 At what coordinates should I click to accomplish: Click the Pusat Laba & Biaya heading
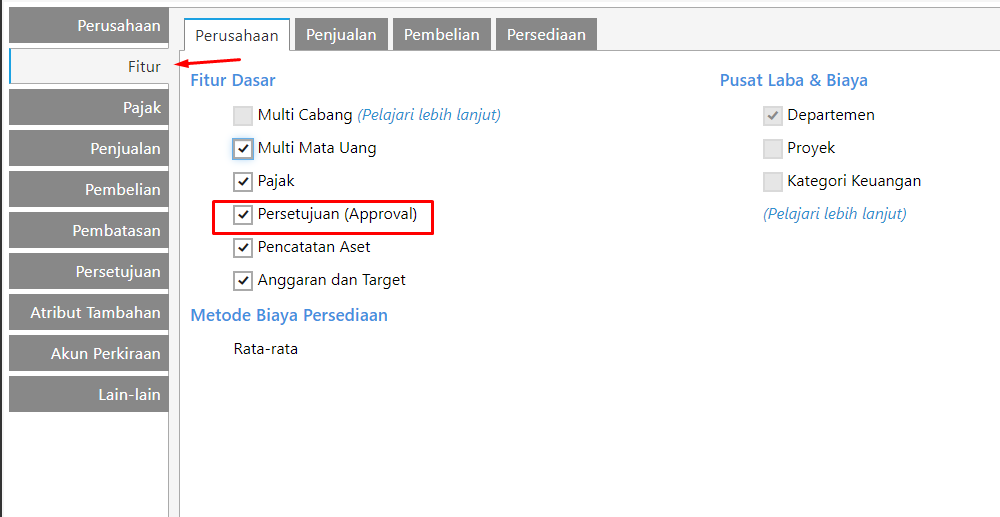(793, 80)
